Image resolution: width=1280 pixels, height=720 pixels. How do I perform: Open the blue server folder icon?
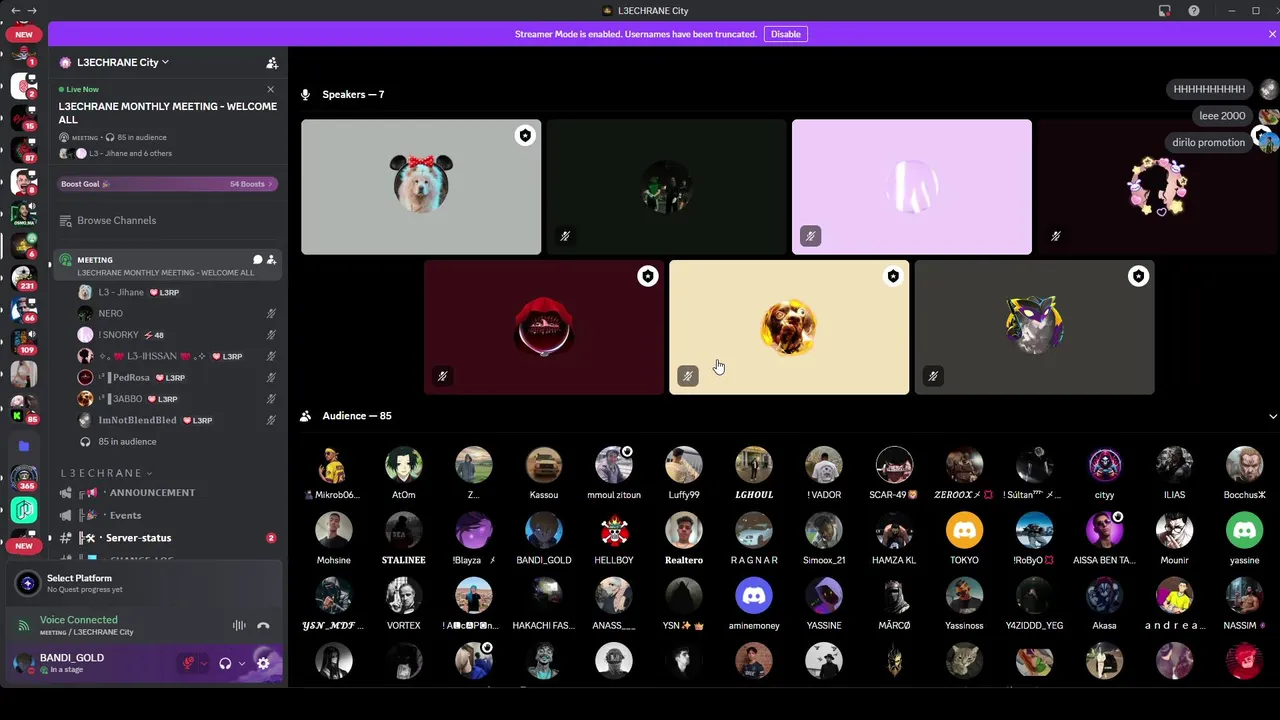click(24, 446)
